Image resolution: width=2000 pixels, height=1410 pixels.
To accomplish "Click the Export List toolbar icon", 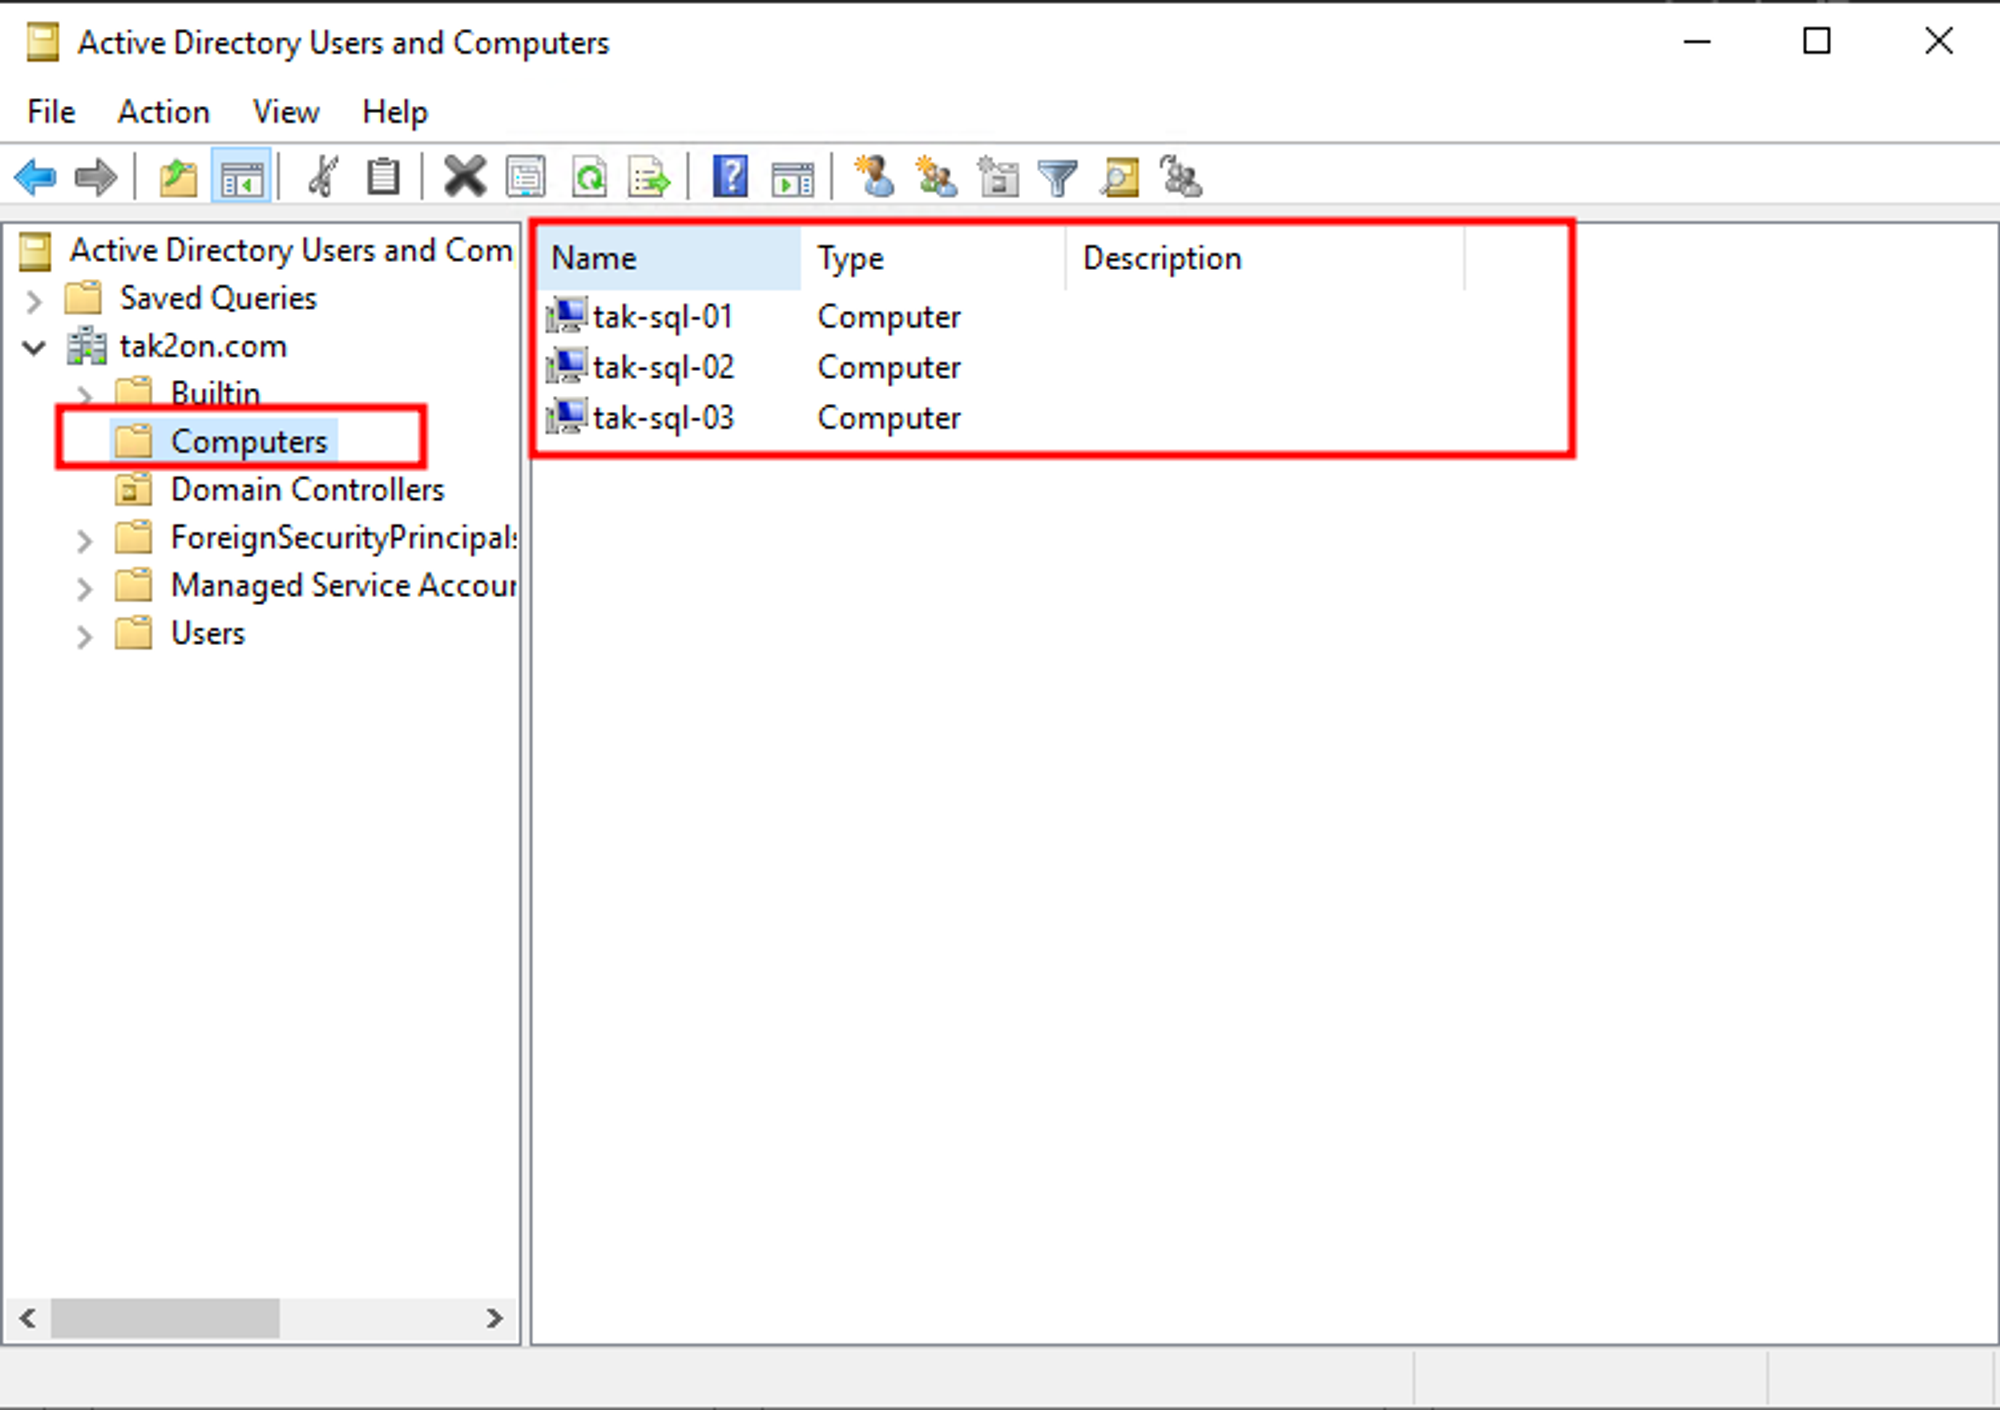I will coord(649,178).
